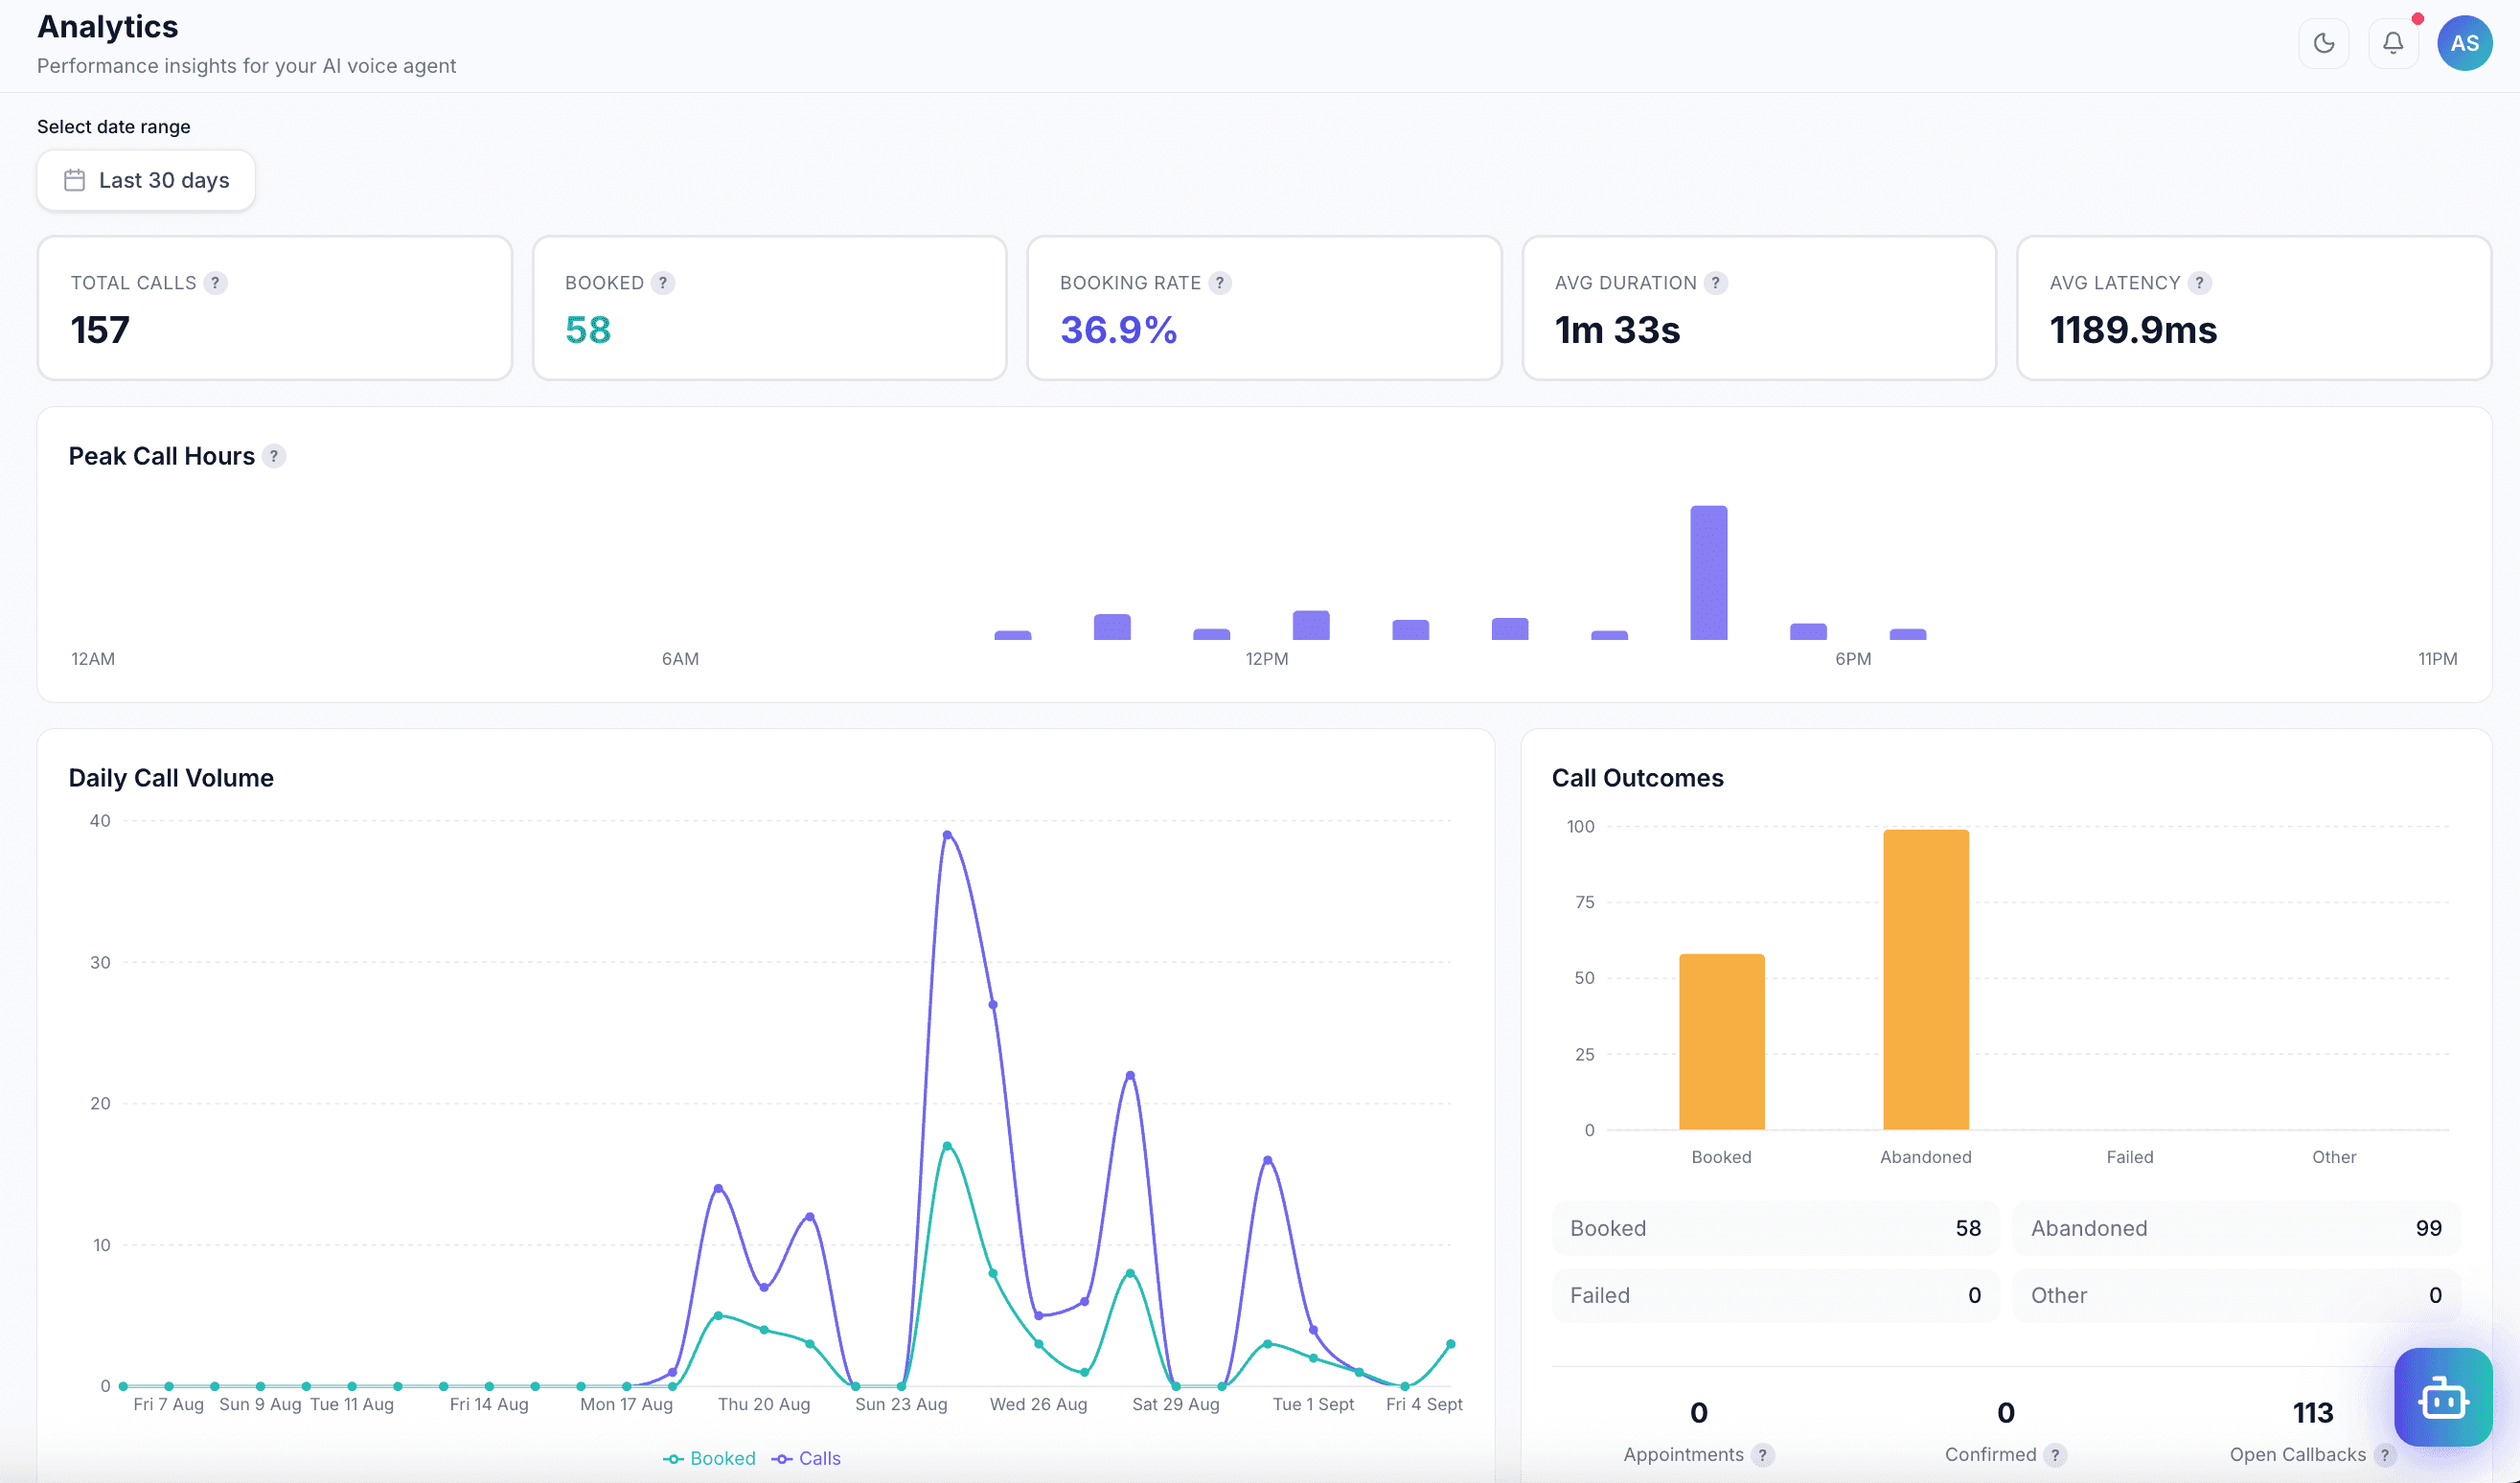Show help for Total Calls metric
Image resolution: width=2520 pixels, height=1483 pixels.
[215, 283]
